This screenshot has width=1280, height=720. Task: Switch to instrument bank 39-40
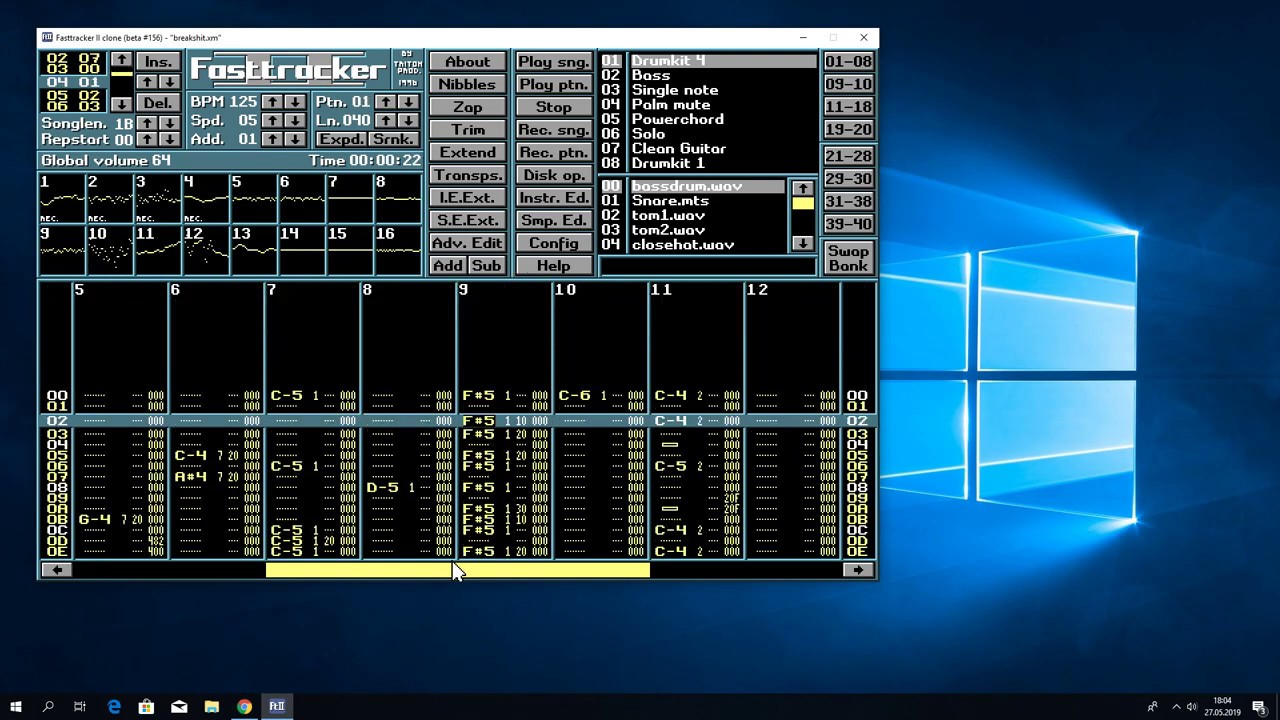click(x=848, y=224)
